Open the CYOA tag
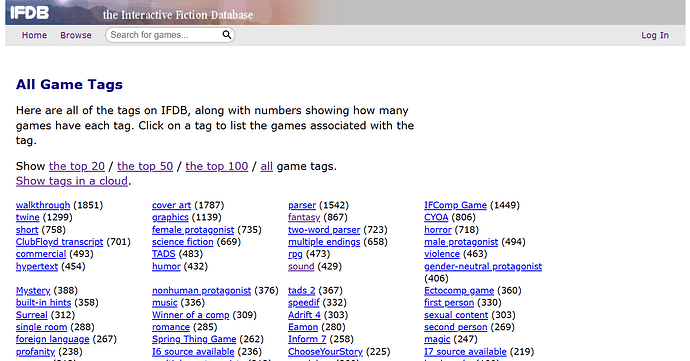This screenshot has width=690, height=361. (436, 217)
